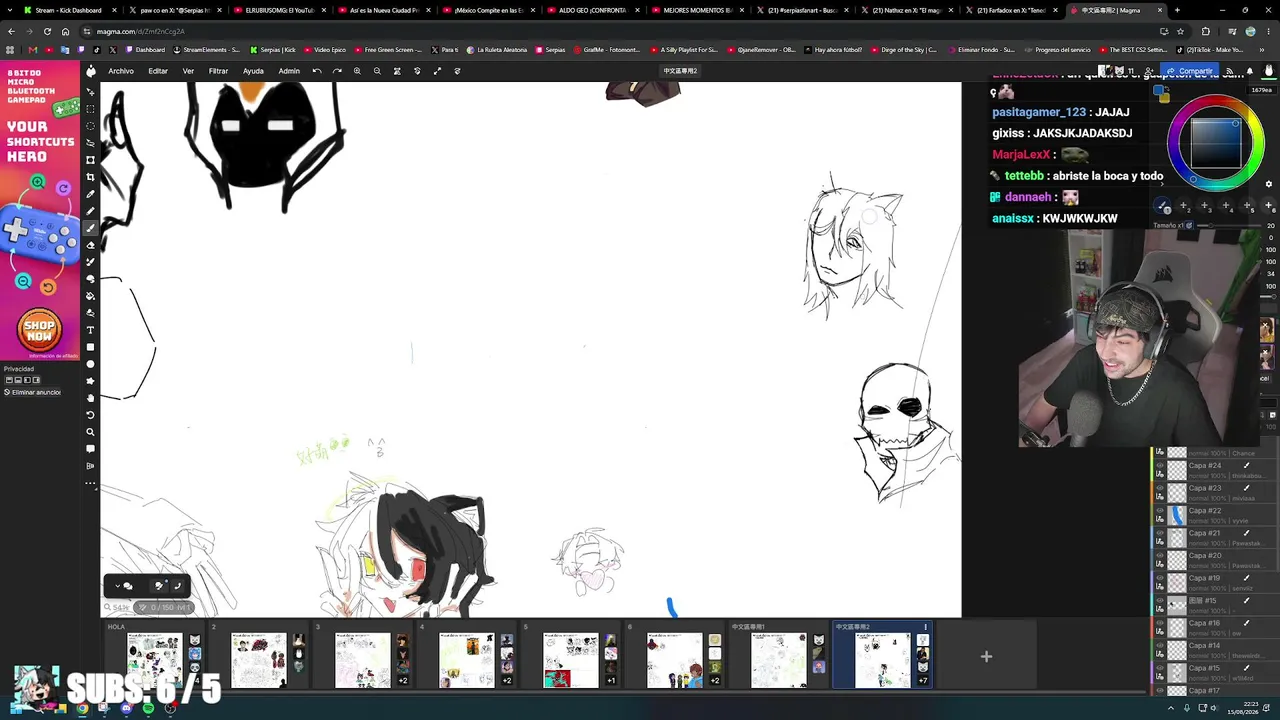Select the eraser tool
The height and width of the screenshot is (720, 1280).
tap(90, 245)
